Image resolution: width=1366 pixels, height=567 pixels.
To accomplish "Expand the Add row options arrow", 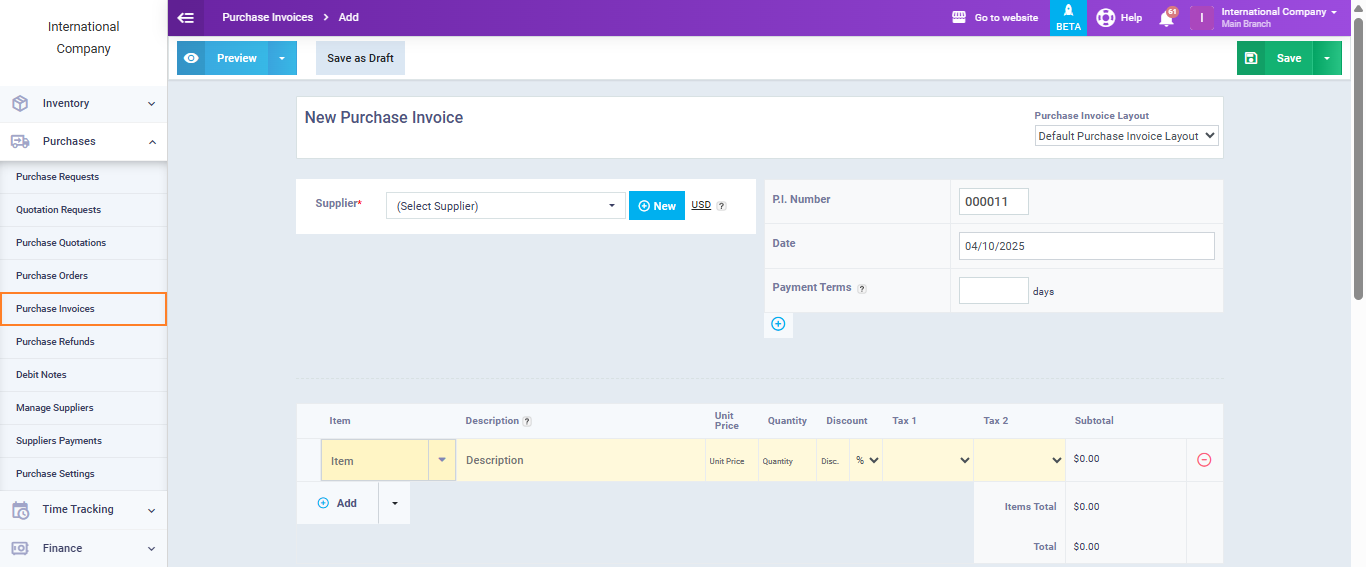I will click(394, 503).
